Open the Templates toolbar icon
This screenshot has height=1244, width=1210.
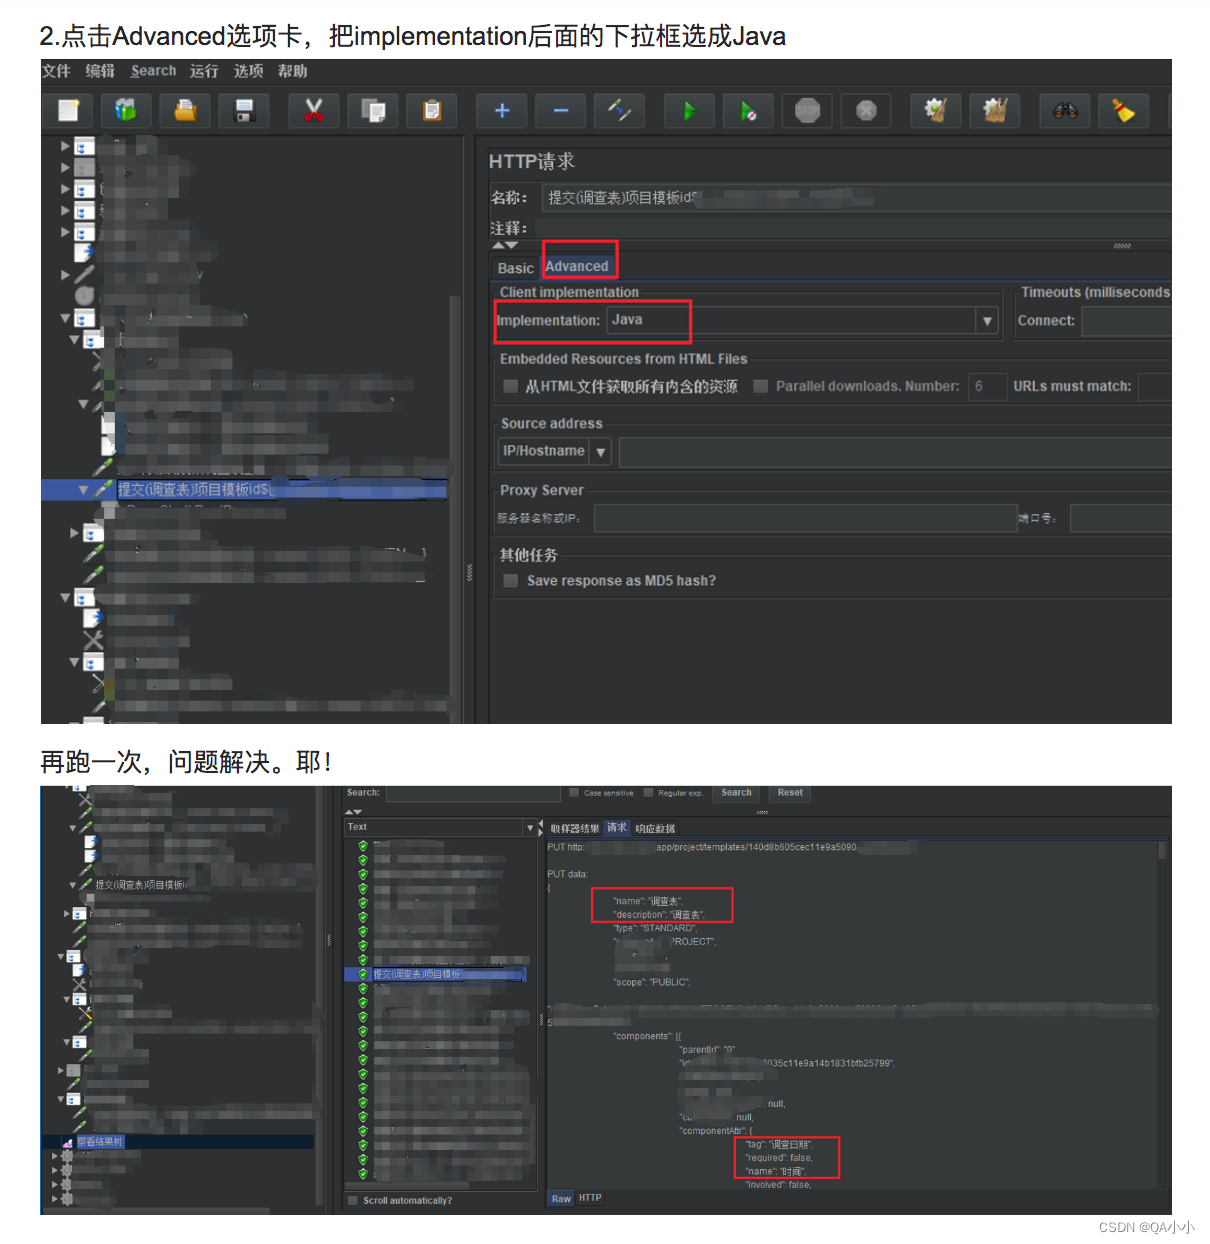click(x=126, y=110)
